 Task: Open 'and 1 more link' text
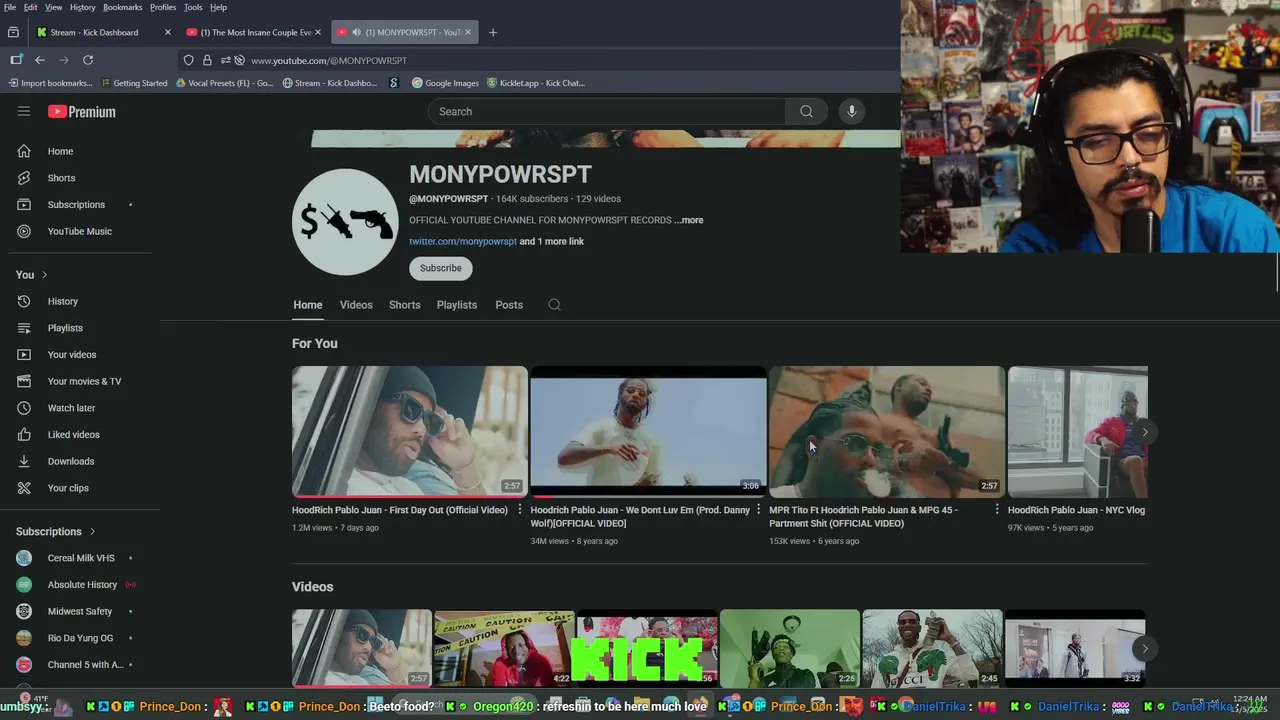552,241
